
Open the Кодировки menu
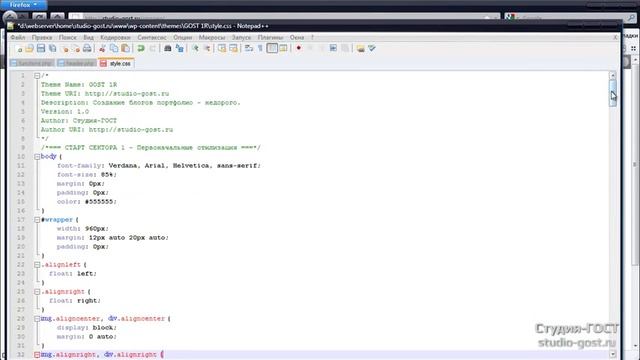tap(115, 37)
